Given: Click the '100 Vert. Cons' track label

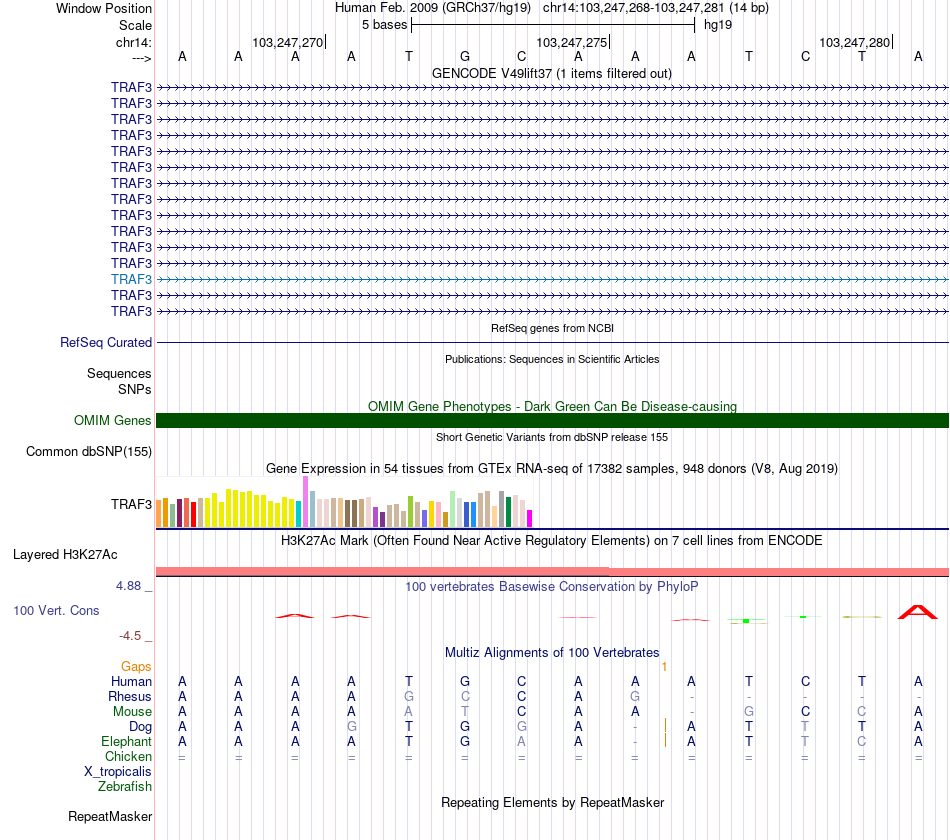Looking at the screenshot, I should click(56, 610).
